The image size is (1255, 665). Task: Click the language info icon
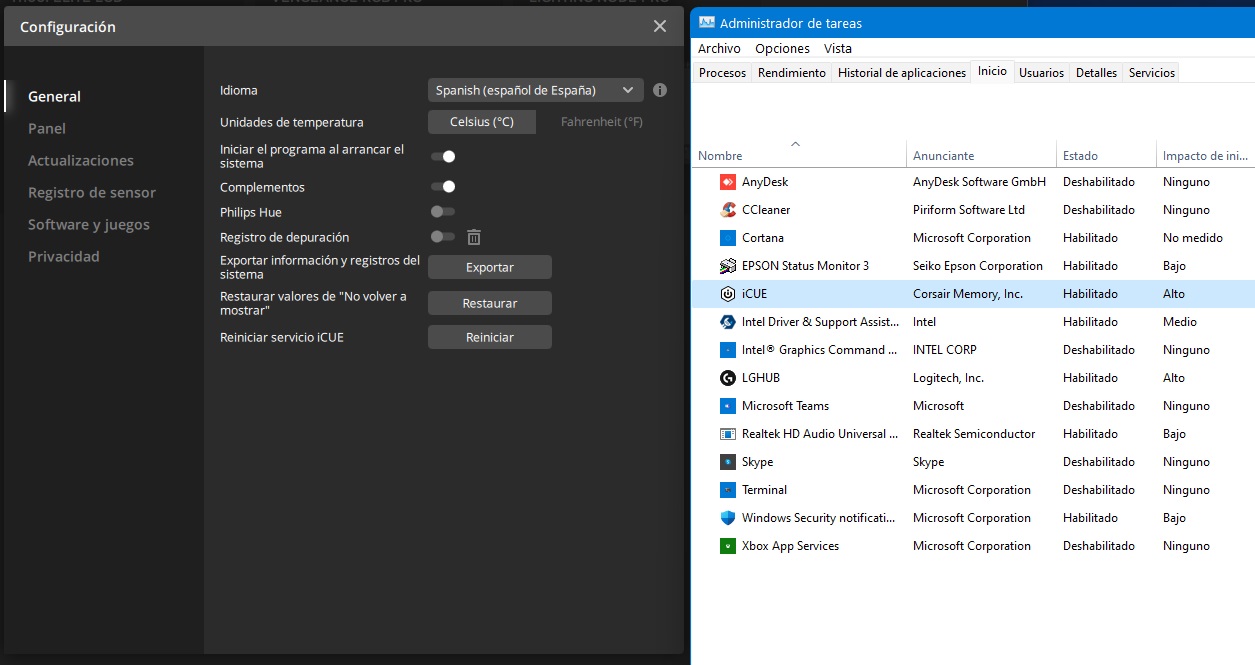(660, 90)
